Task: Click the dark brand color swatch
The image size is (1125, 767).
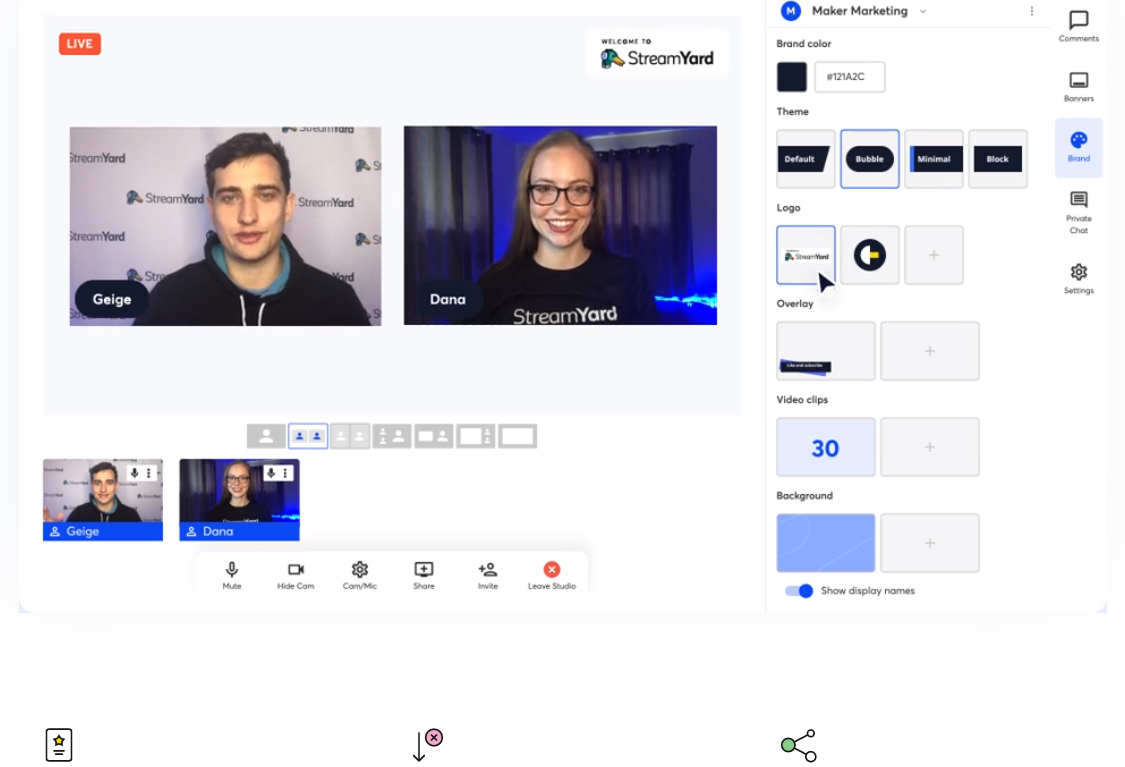Action: point(794,77)
